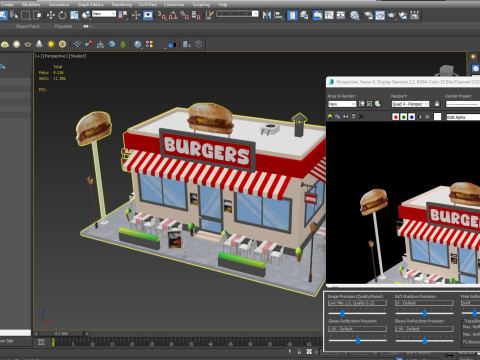Toggle Spinner Snap
The width and height of the screenshot is (480, 360).
[x=196, y=15]
